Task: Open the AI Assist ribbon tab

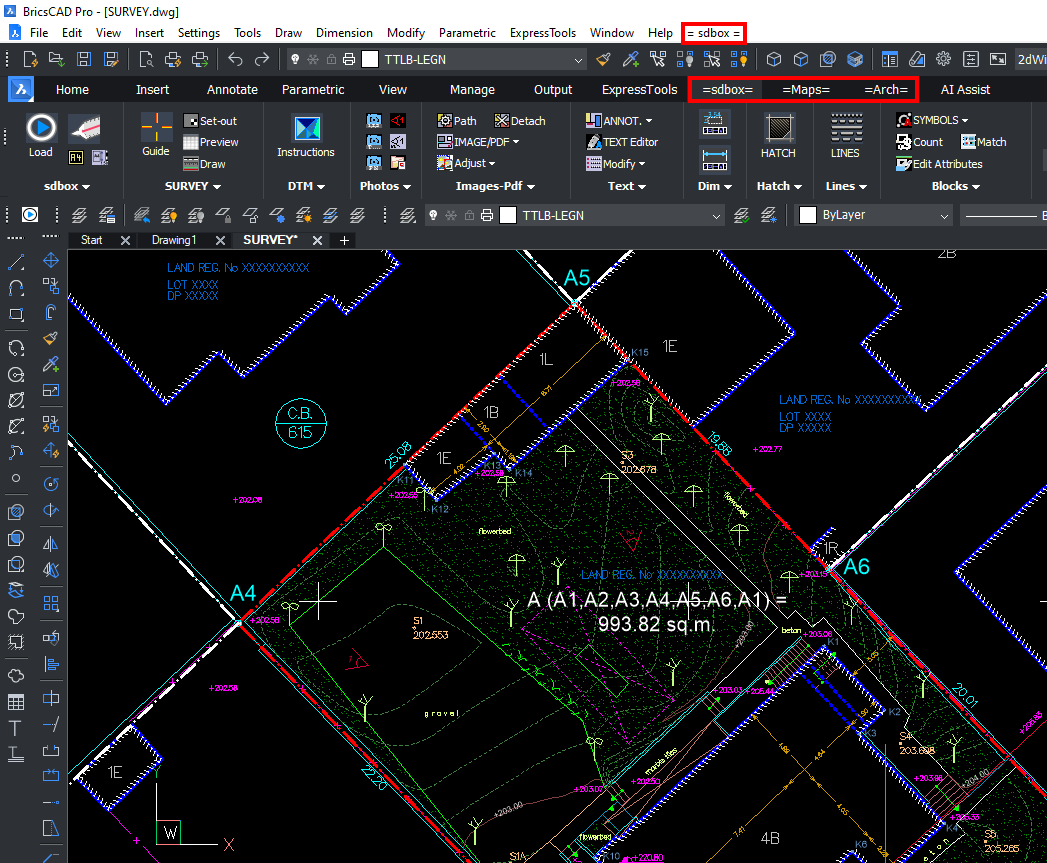Action: (965, 90)
